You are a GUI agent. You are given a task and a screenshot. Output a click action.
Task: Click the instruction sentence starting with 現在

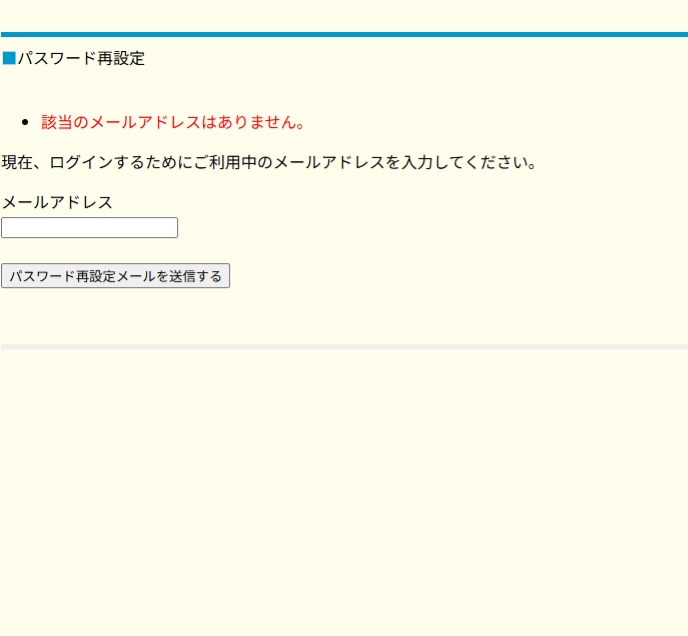point(269,162)
